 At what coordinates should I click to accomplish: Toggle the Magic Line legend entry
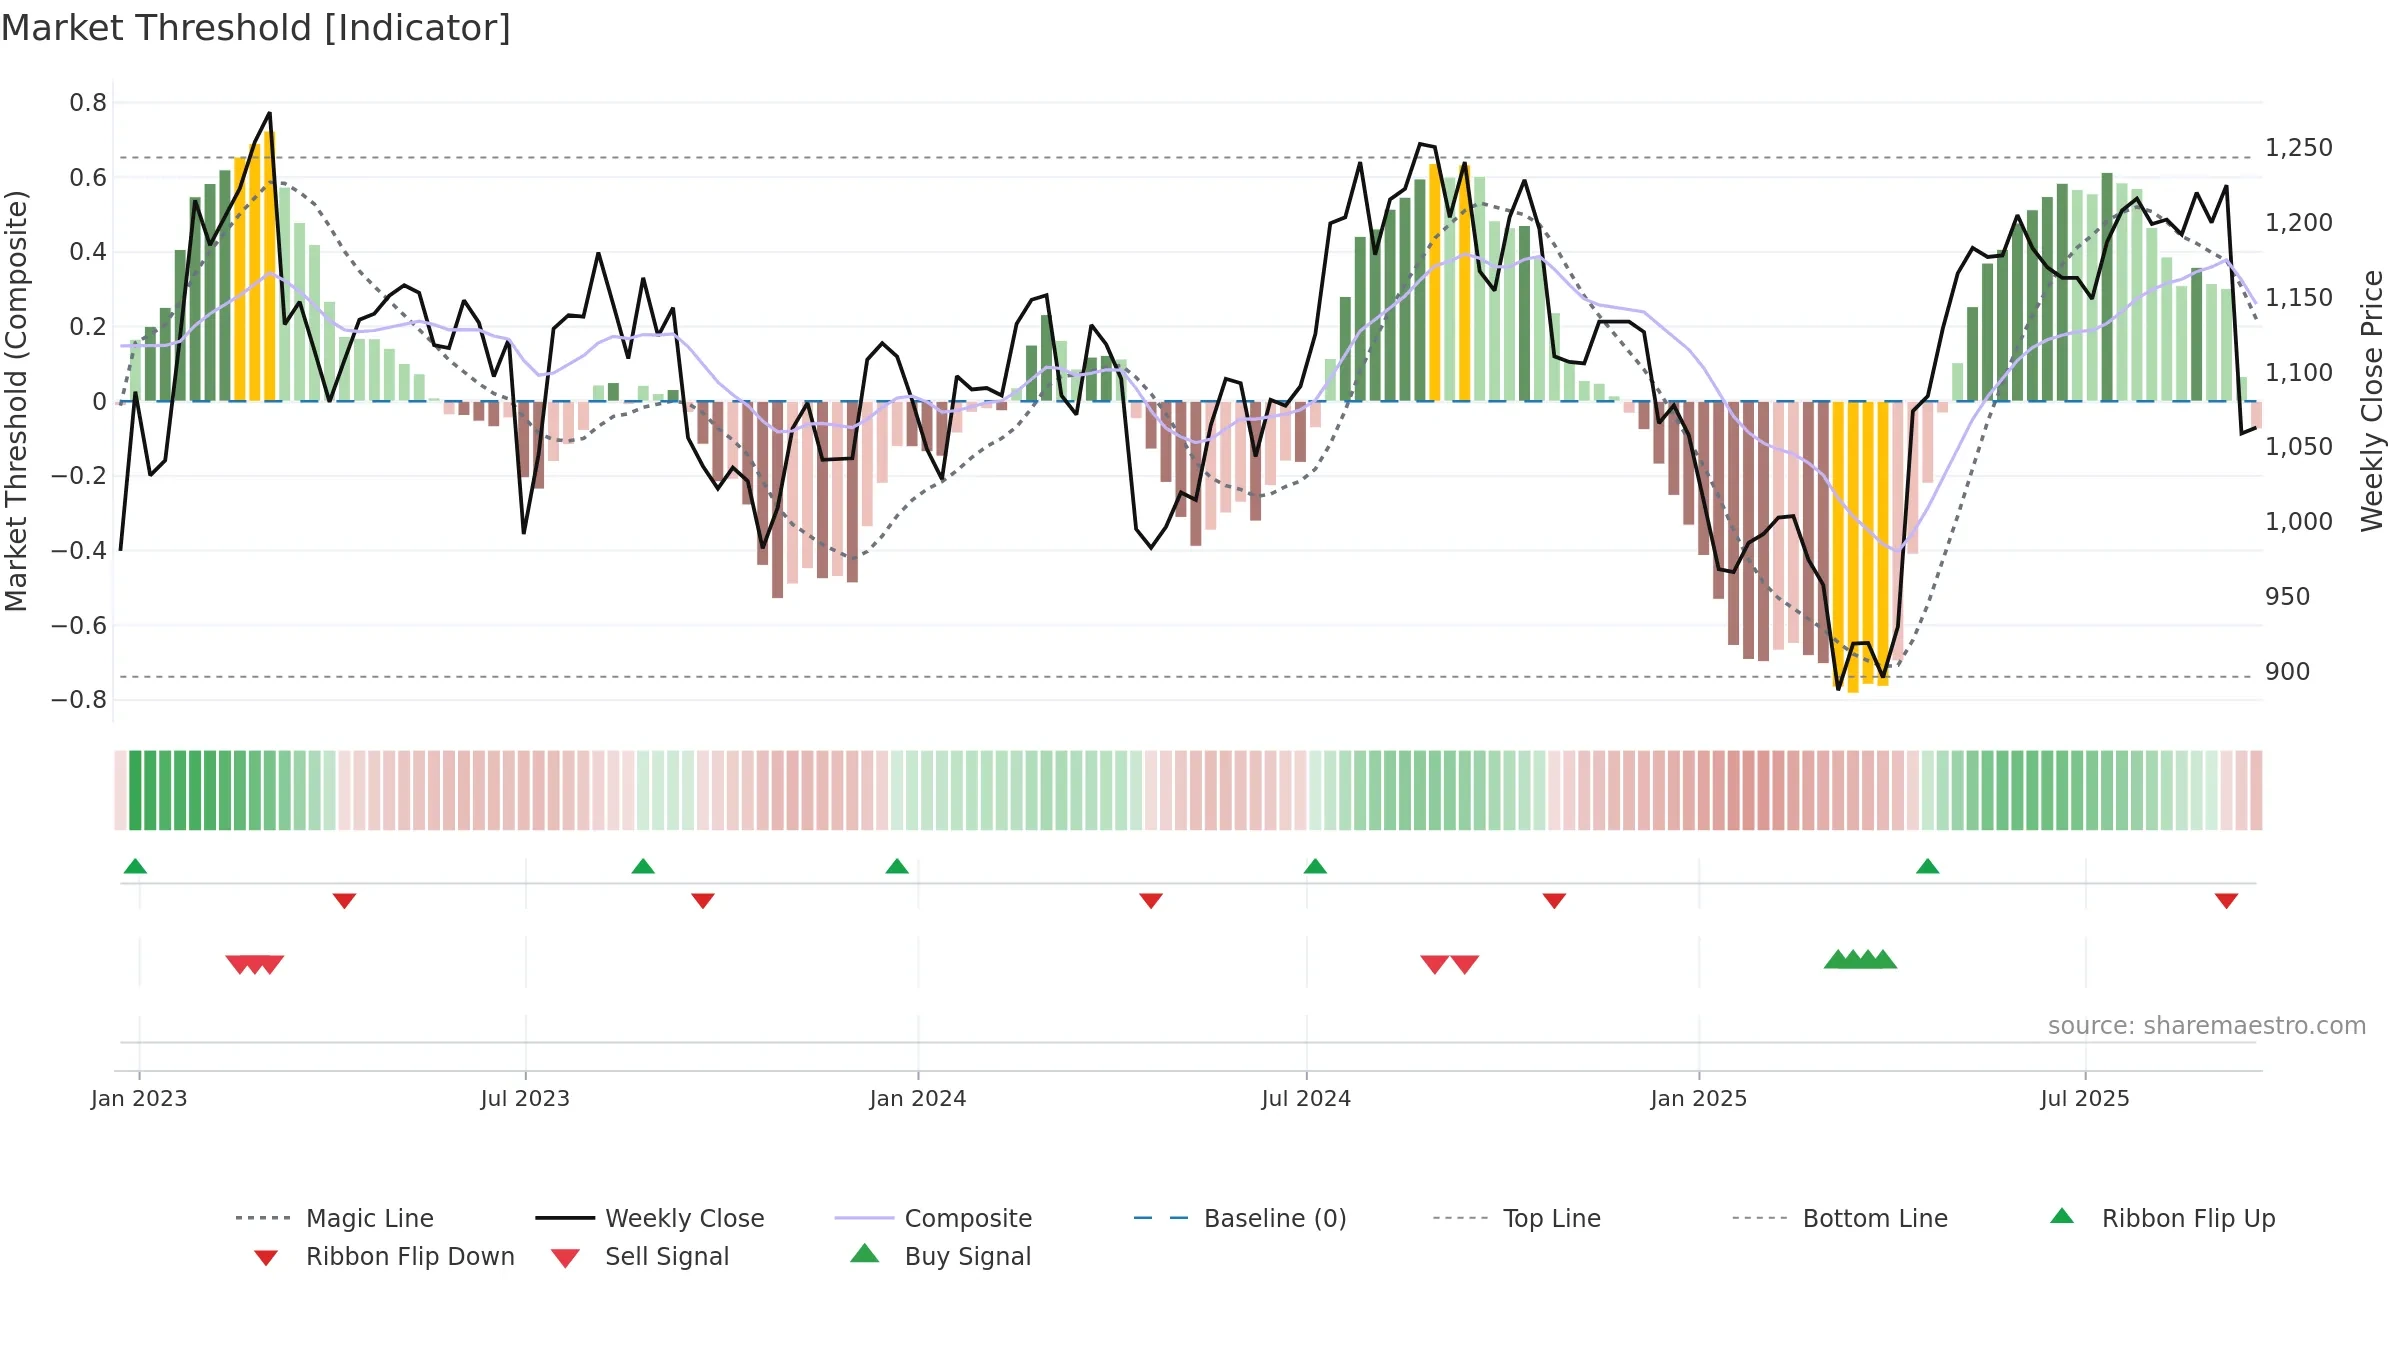point(335,1218)
